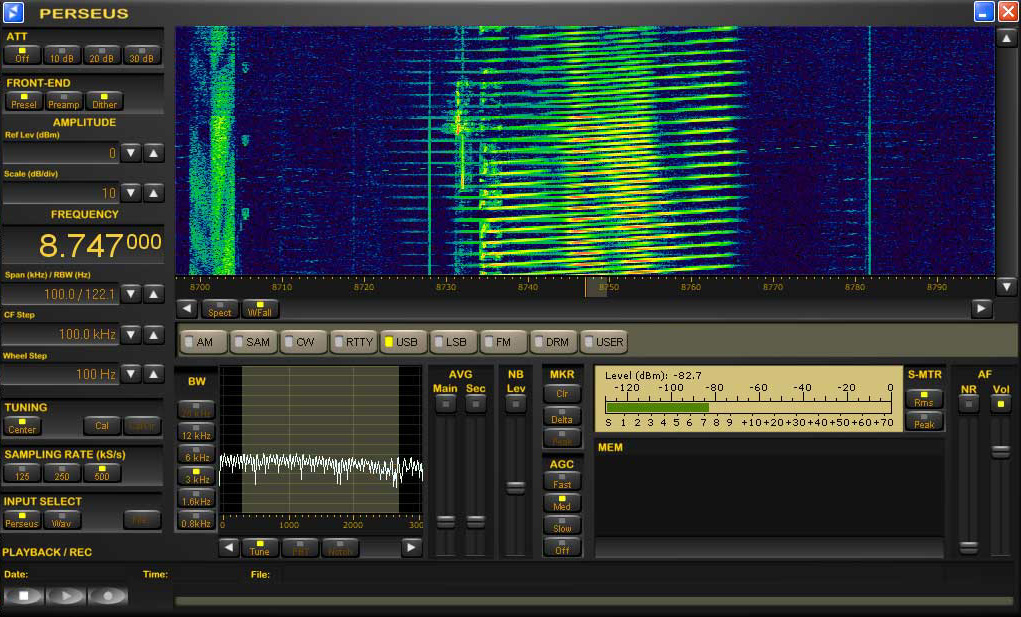
Task: Set sampling rate to 500 kS/s
Action: [x=102, y=473]
